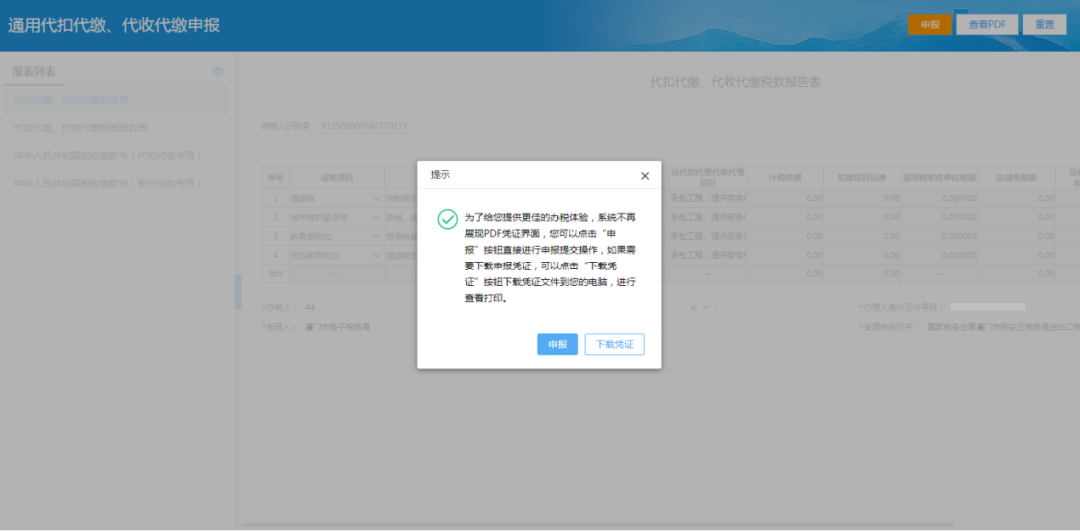Open 中华人民共和国税收缴款书(银行经收专用)
This screenshot has height=531, width=1080.
tap(116, 184)
